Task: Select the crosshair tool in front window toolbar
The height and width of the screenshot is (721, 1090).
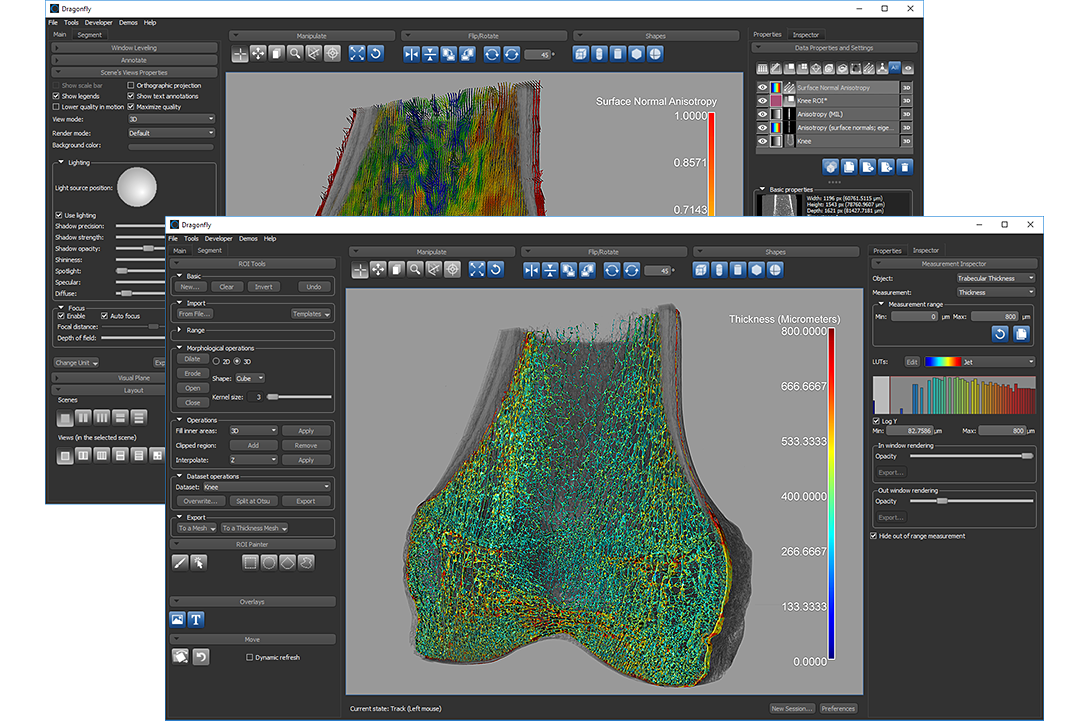Action: click(359, 270)
